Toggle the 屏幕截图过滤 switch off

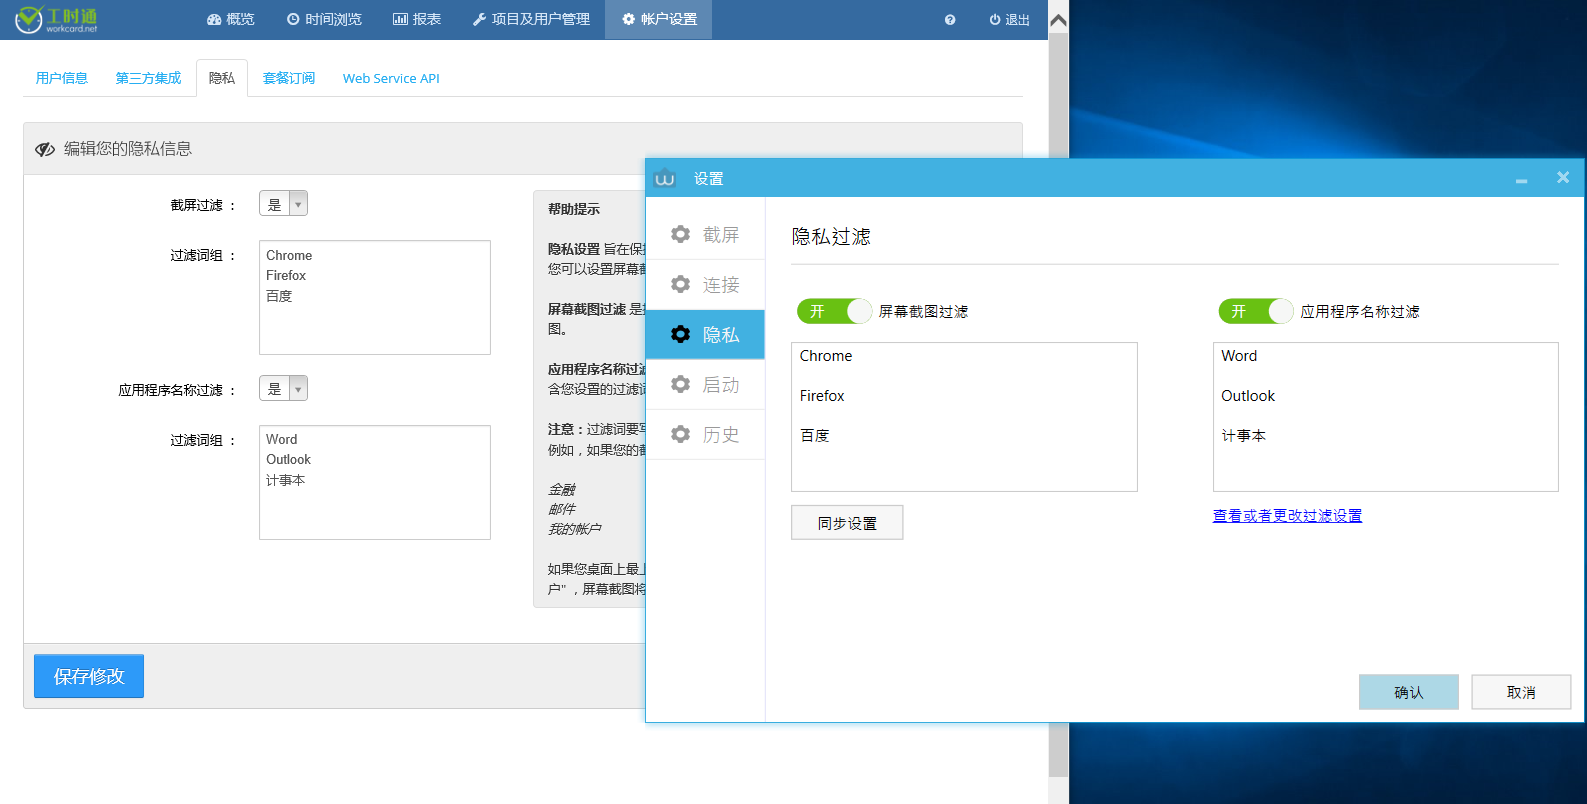834,311
